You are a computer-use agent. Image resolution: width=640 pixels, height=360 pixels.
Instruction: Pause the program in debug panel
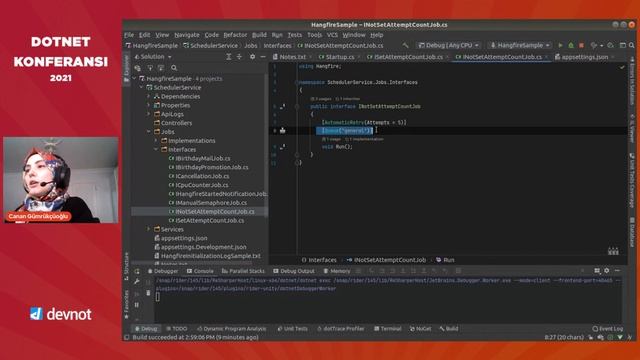point(137,304)
